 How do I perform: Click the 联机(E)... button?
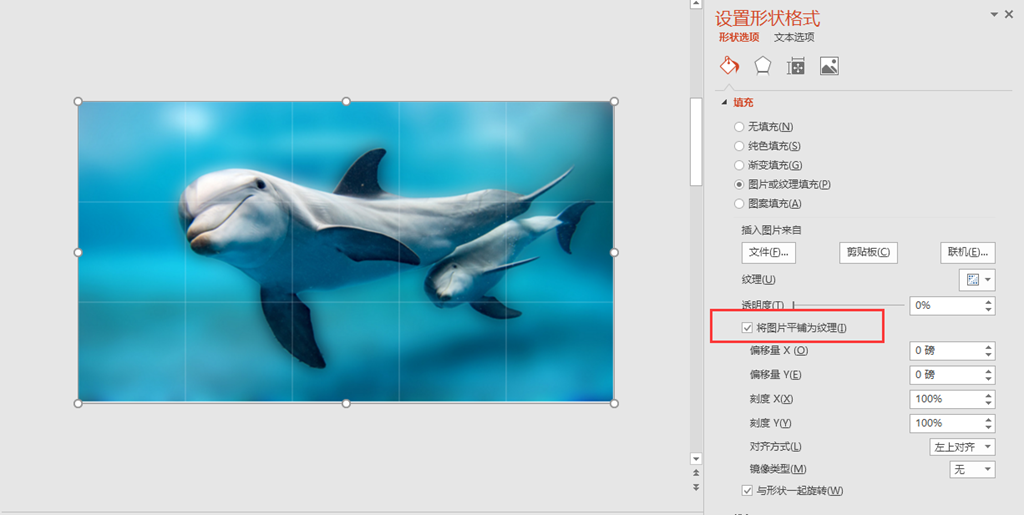point(968,252)
